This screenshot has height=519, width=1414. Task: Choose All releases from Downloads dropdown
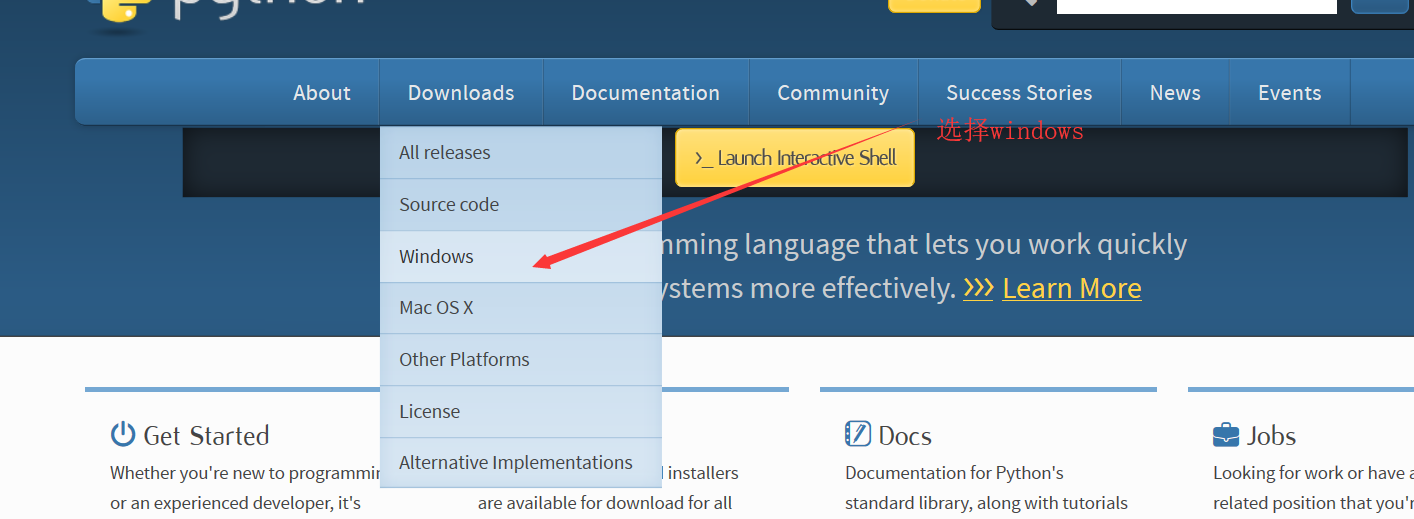coord(521,153)
